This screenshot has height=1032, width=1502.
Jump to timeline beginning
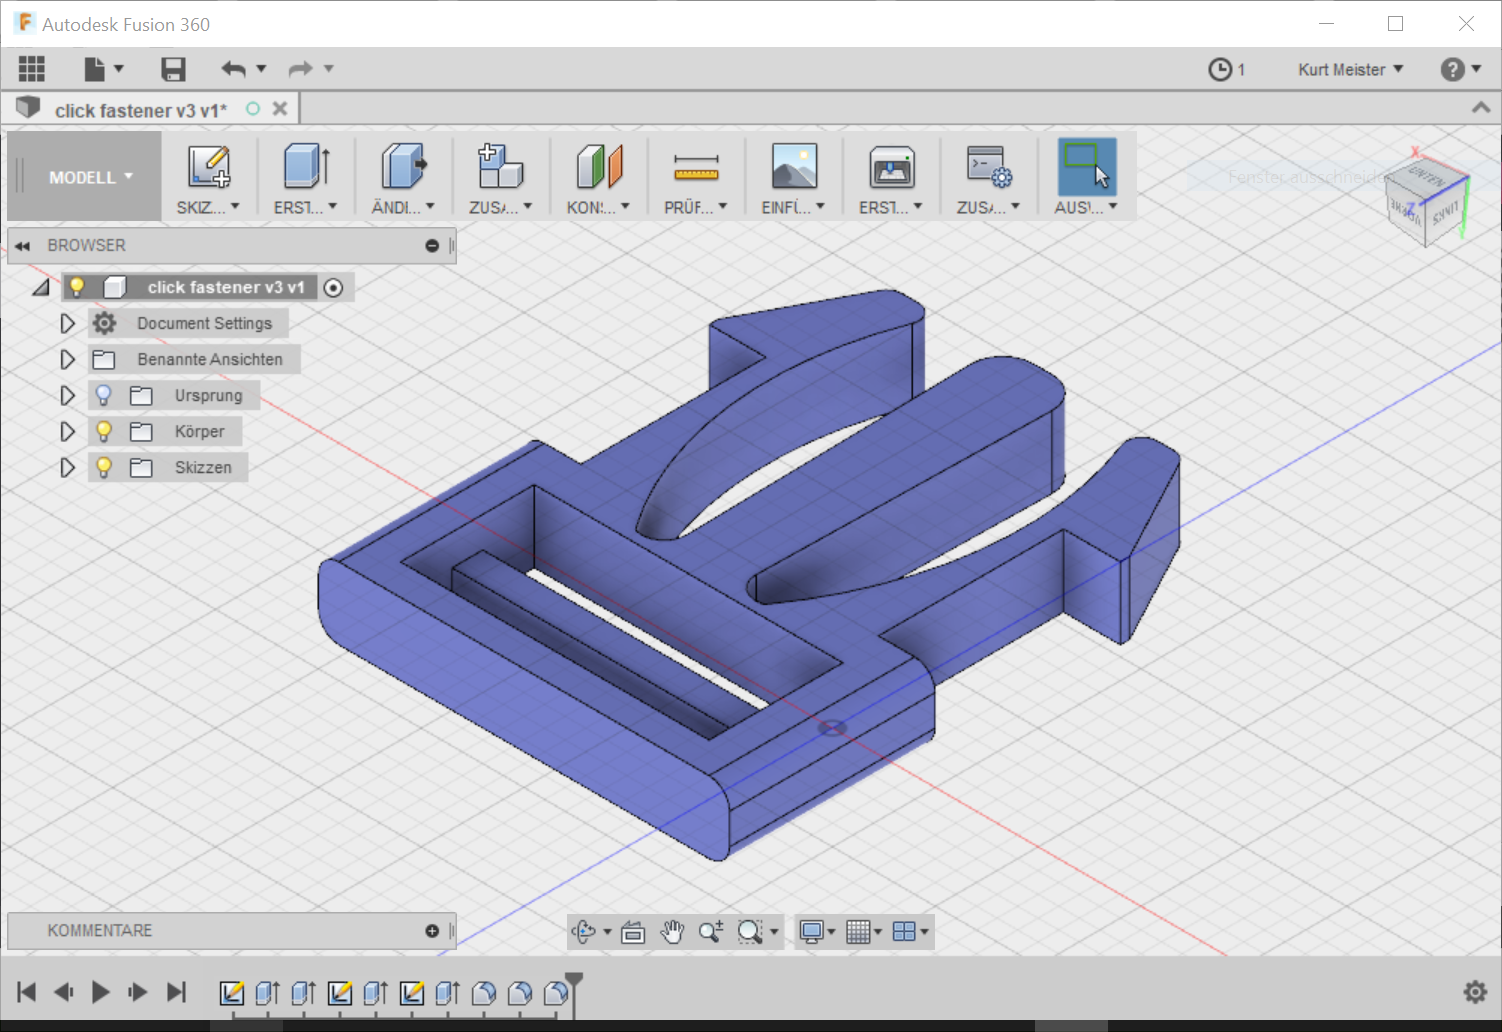[x=27, y=992]
